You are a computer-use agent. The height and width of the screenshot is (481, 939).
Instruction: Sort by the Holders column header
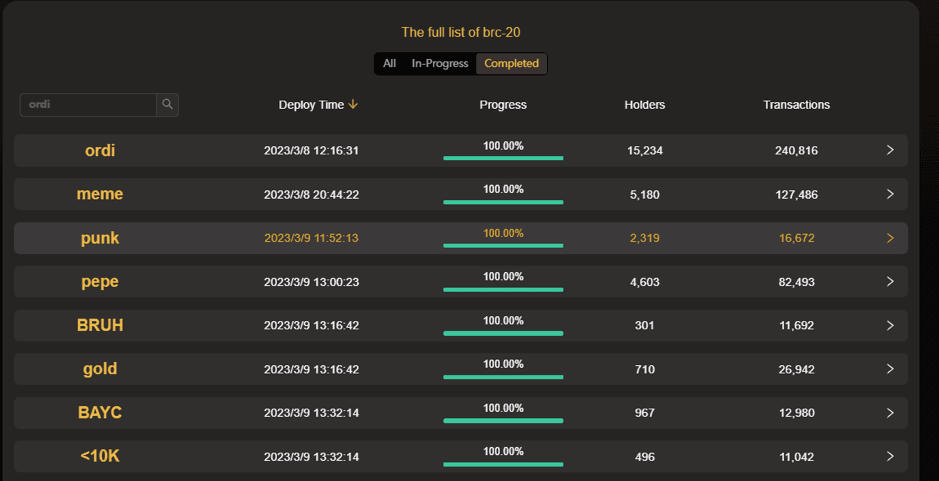tap(644, 105)
